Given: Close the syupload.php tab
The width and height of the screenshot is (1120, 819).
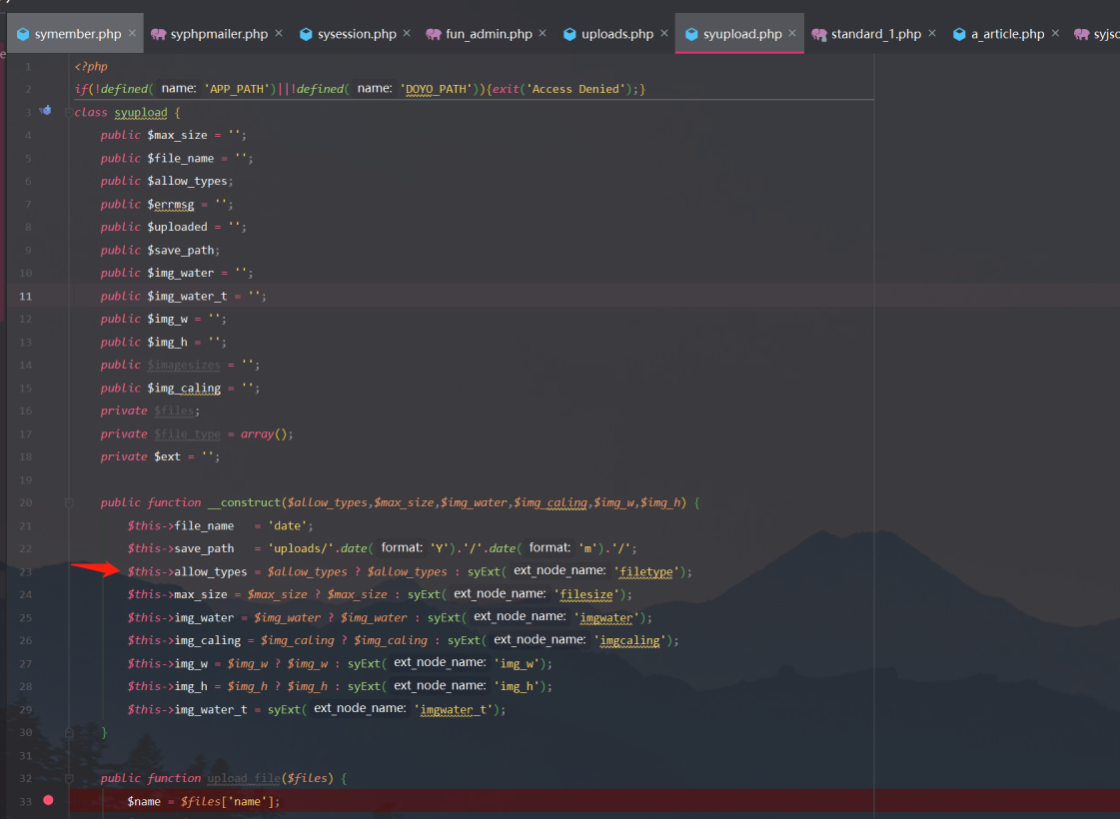Looking at the screenshot, I should 792,34.
